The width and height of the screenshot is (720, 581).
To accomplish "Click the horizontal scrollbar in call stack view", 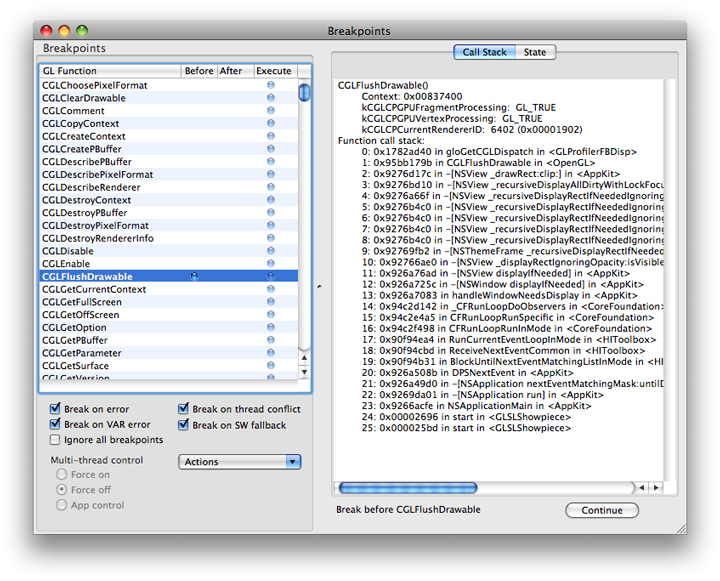I will tap(480, 488).
